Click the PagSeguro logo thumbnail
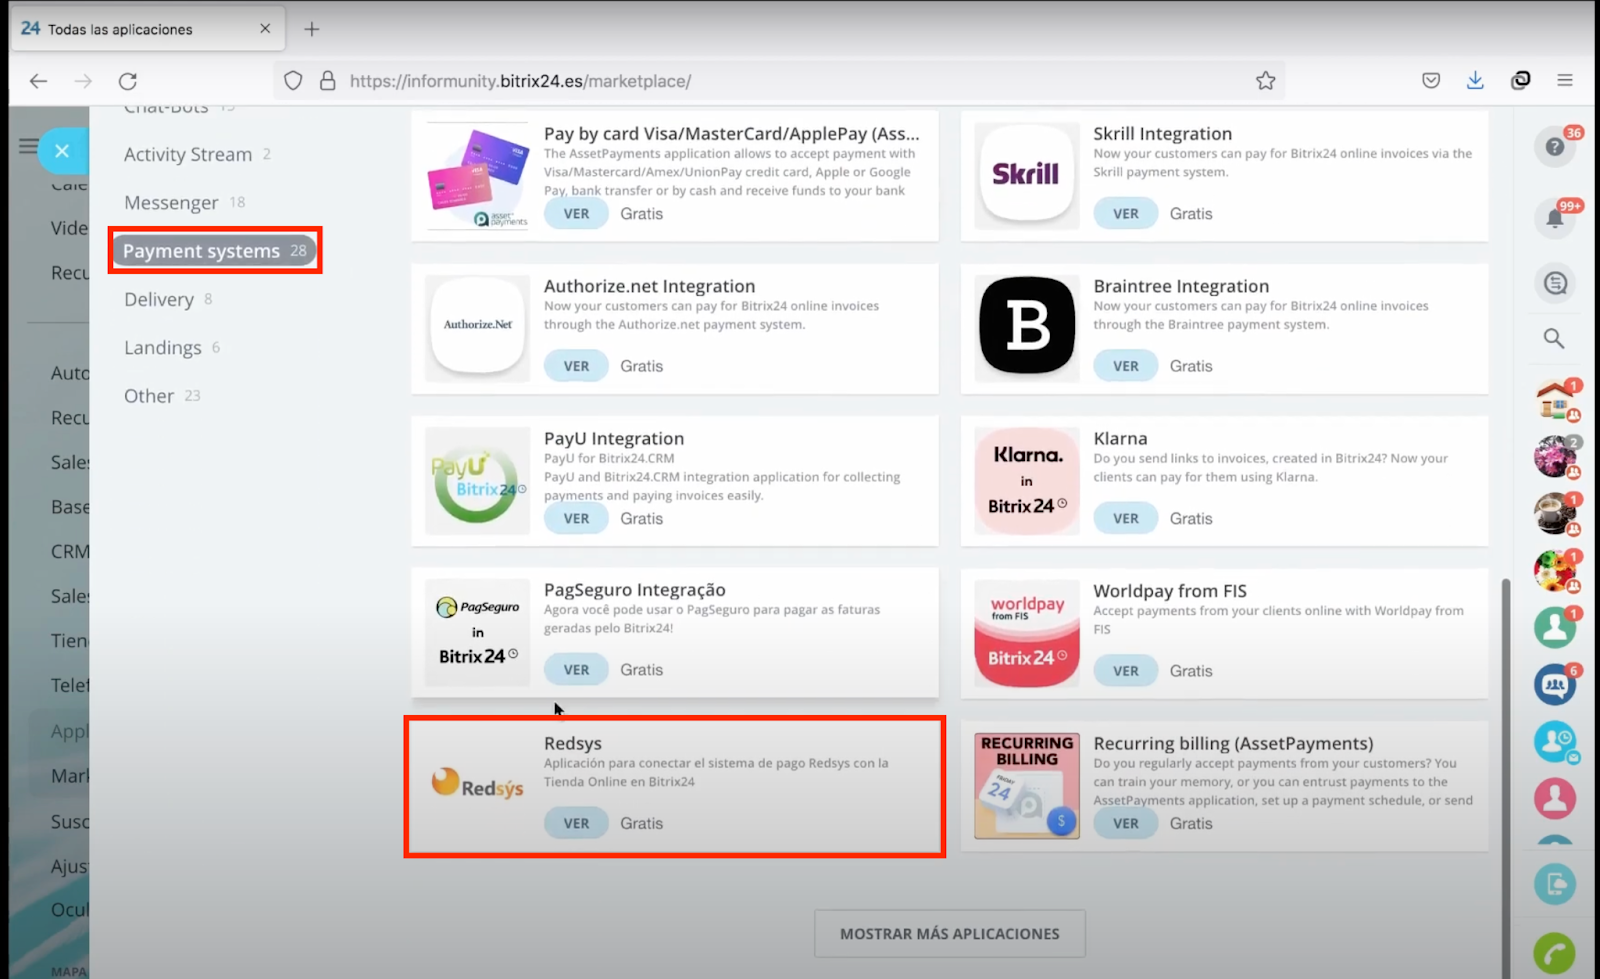Screen dimensions: 1600x979 pyautogui.click(x=478, y=631)
